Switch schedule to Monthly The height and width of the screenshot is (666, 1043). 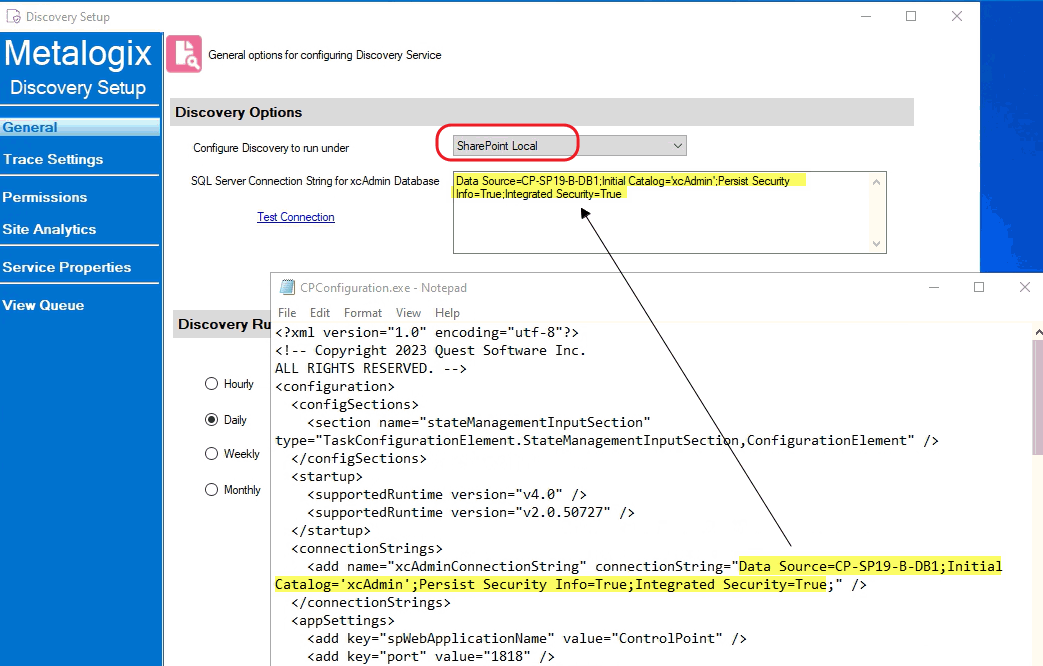click(211, 490)
